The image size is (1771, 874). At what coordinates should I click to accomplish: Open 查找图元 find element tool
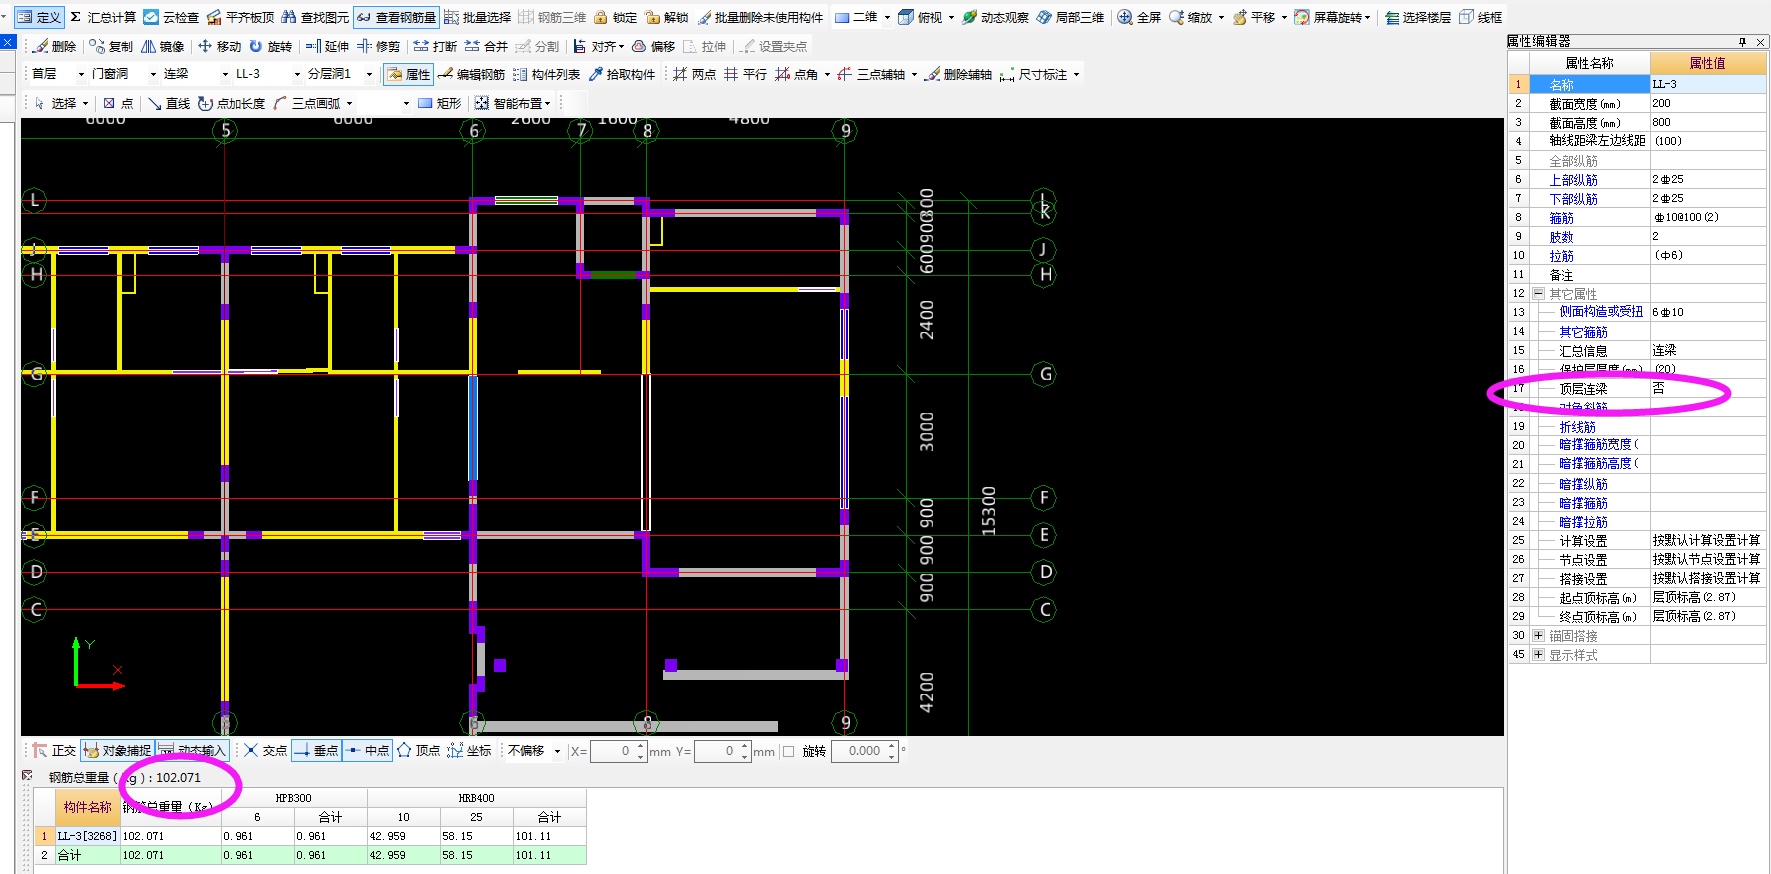(315, 17)
